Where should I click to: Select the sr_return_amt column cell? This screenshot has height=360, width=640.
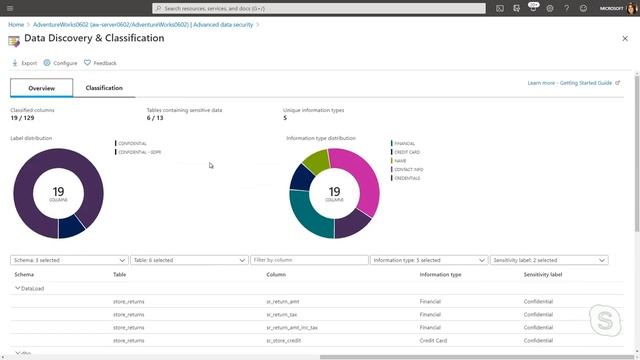click(283, 302)
